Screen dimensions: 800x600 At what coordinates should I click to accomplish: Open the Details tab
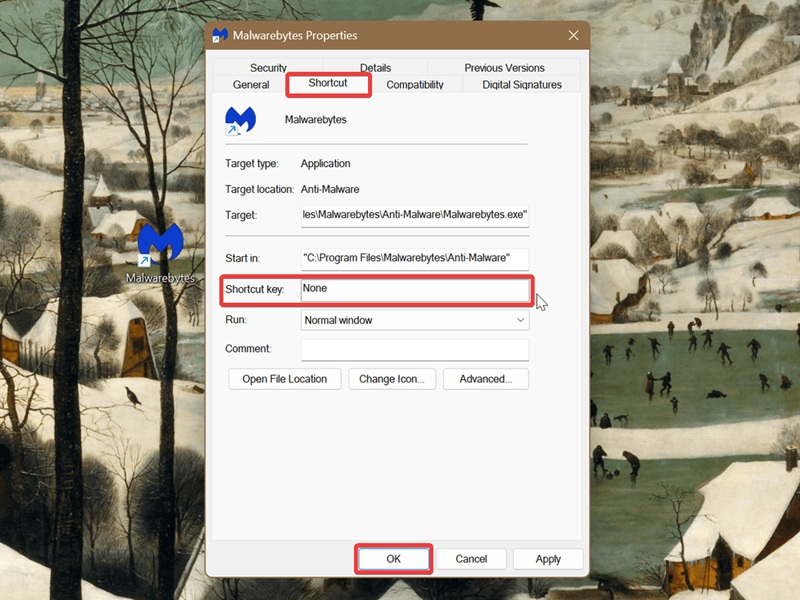375,67
